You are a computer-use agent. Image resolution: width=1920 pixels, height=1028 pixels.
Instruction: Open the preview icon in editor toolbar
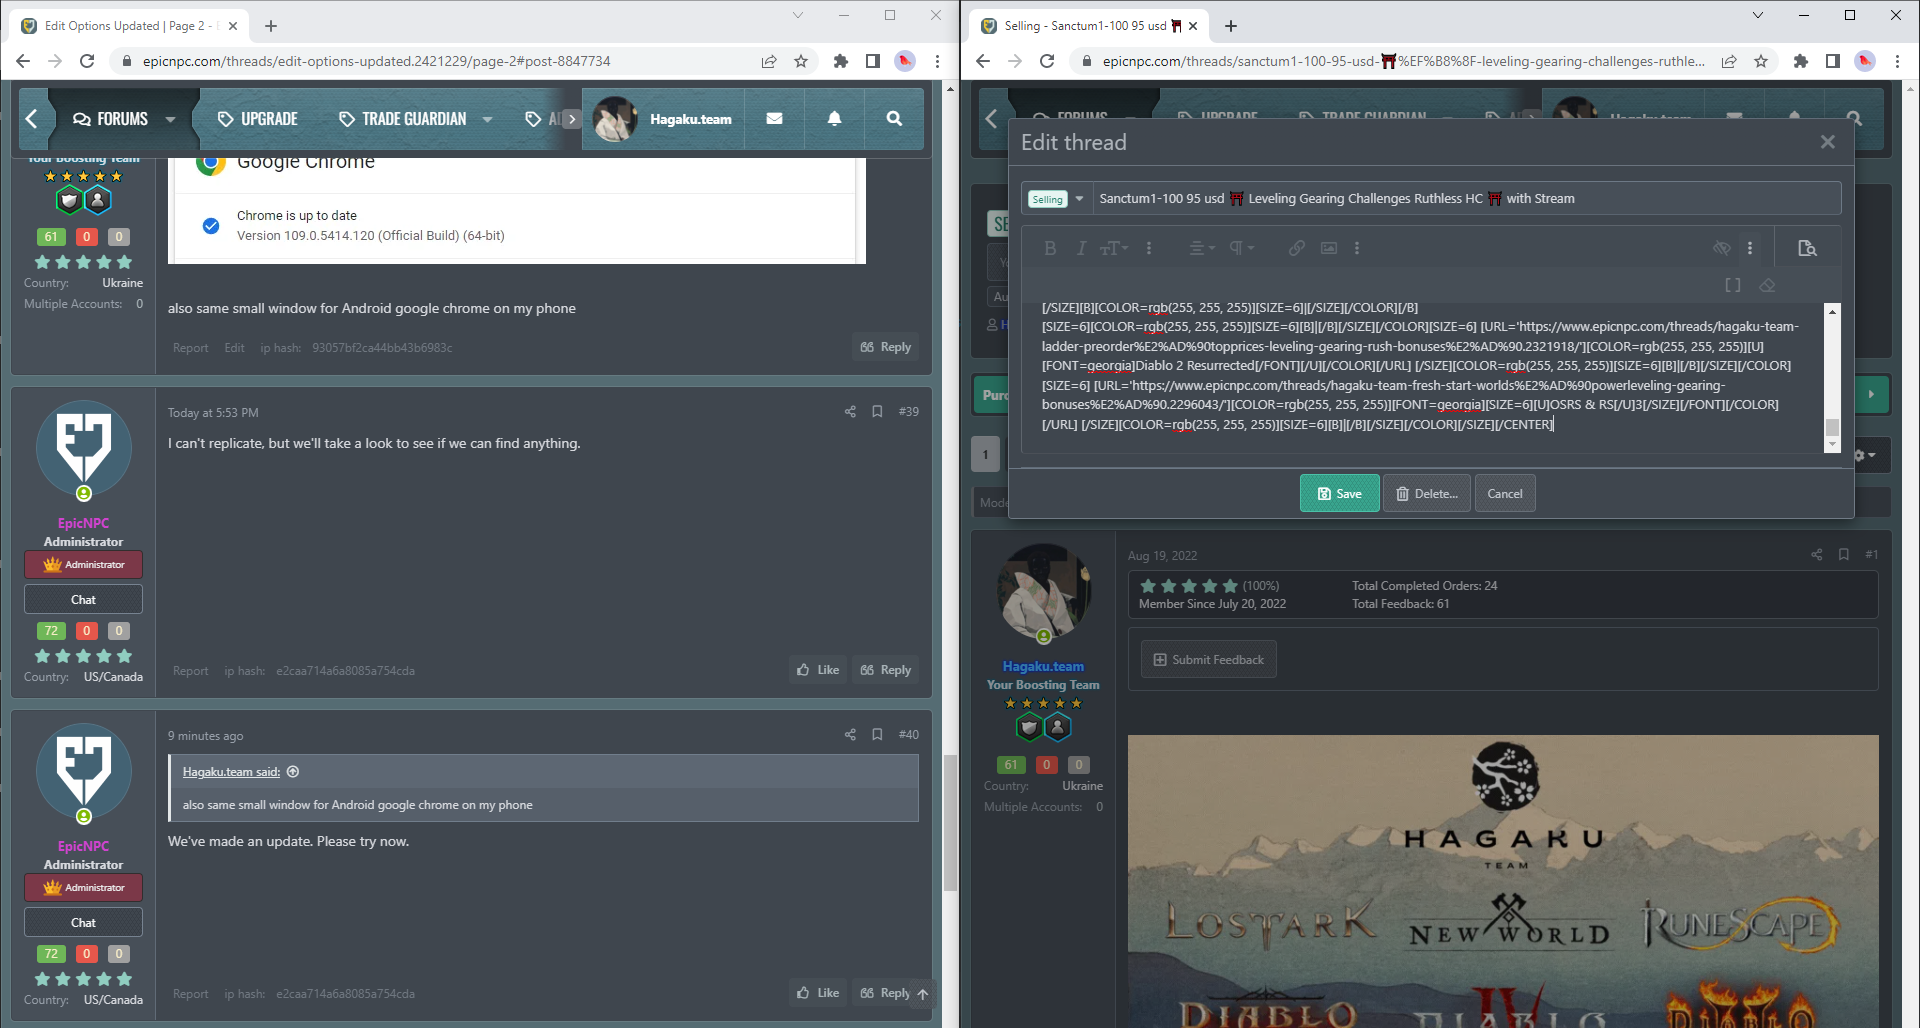point(1807,248)
